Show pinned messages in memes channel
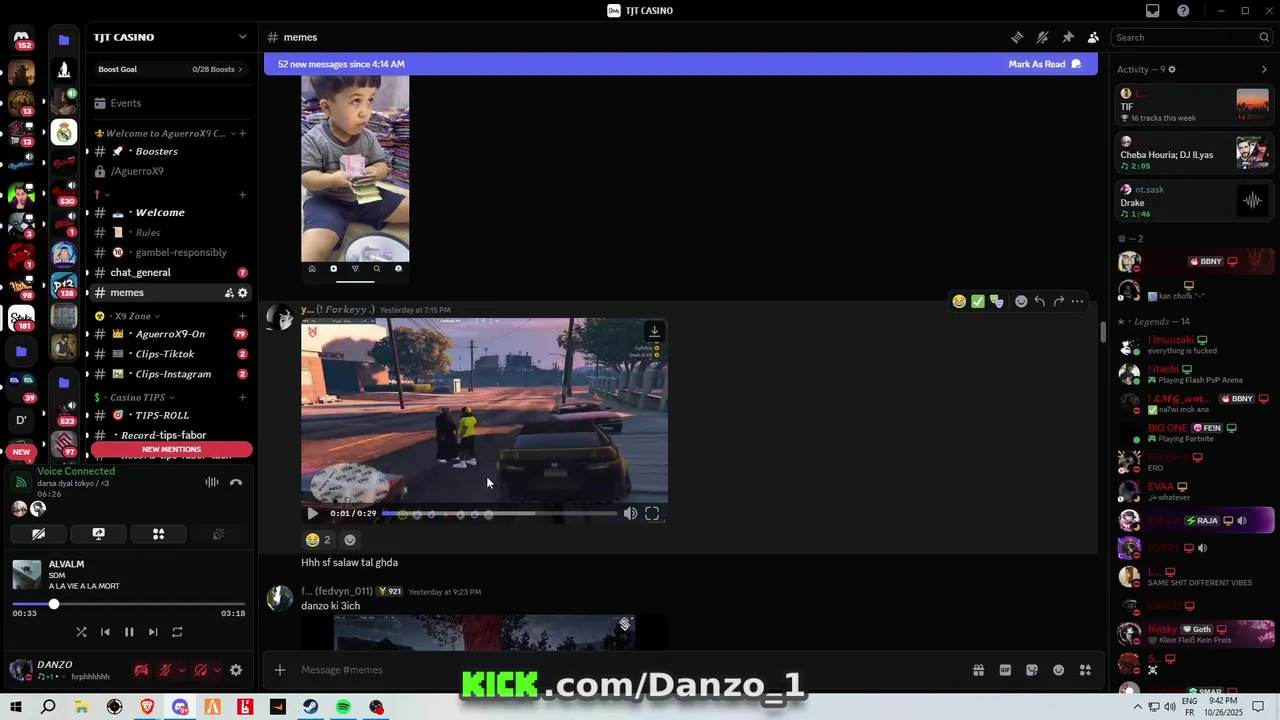This screenshot has height=720, width=1280. point(1068,37)
